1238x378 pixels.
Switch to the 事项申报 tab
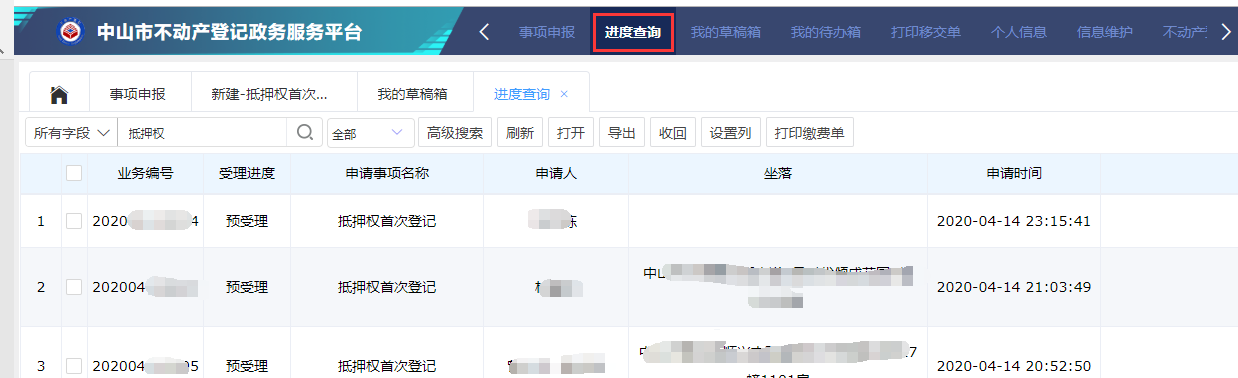[138, 94]
